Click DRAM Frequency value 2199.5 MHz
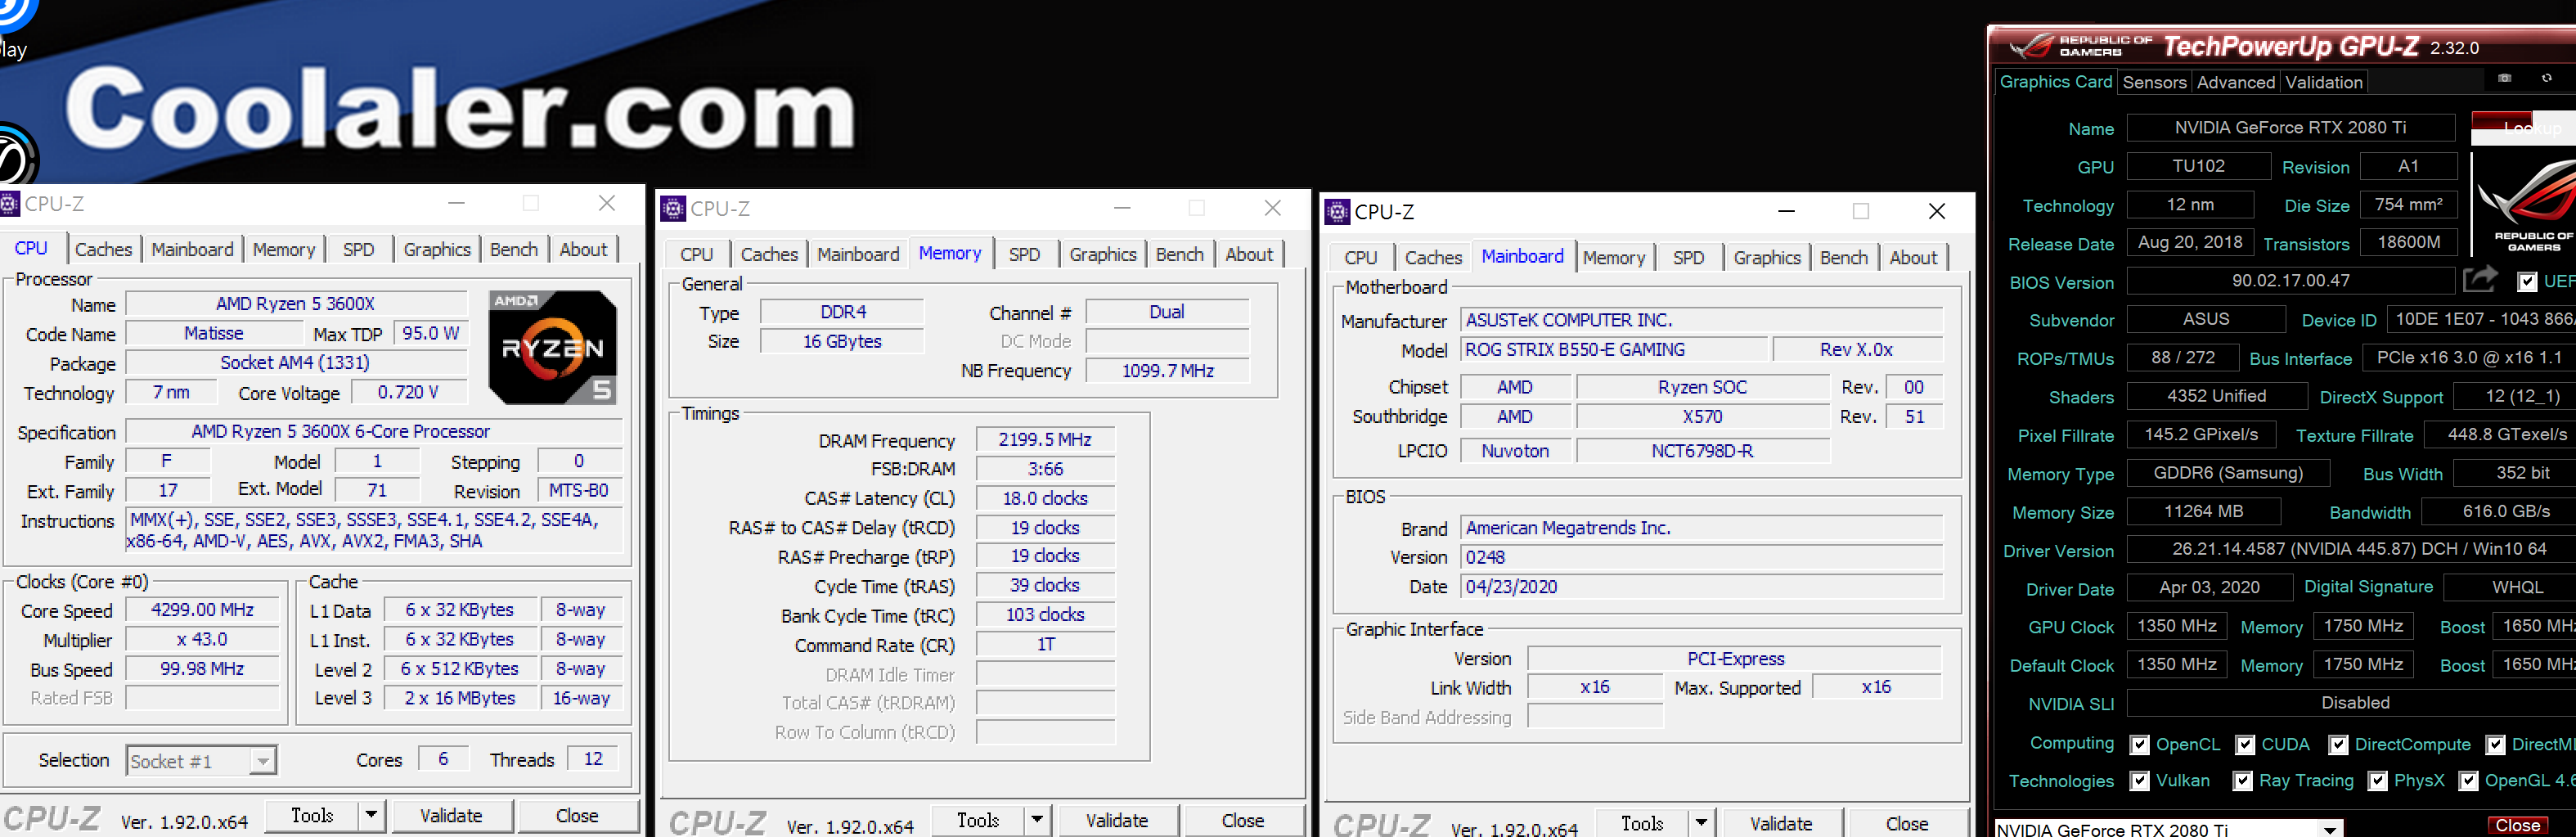The width and height of the screenshot is (2576, 837). click(1045, 439)
